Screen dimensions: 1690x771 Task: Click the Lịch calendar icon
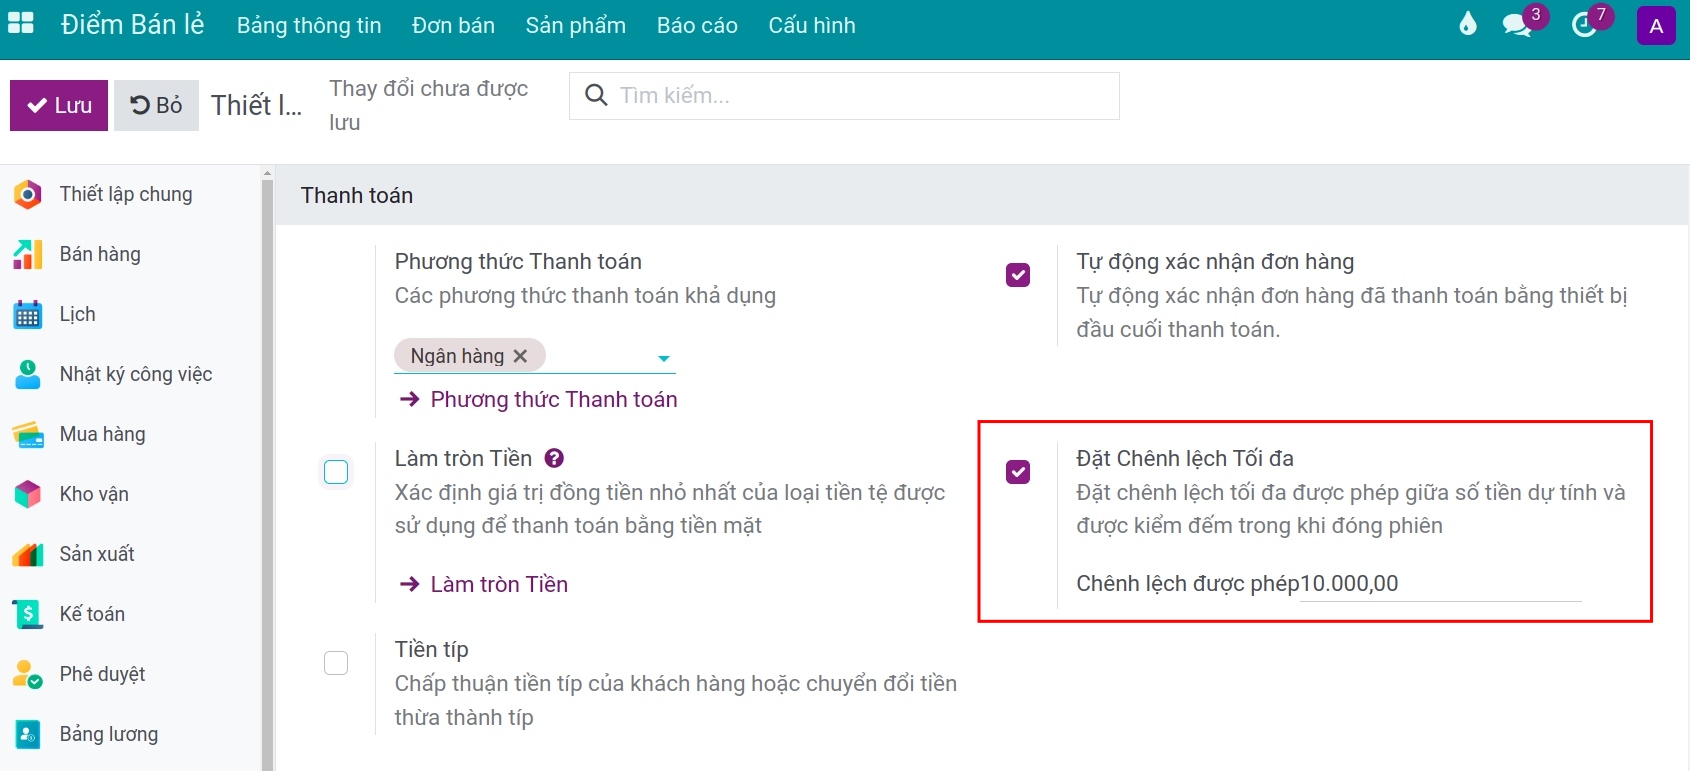coord(28,314)
